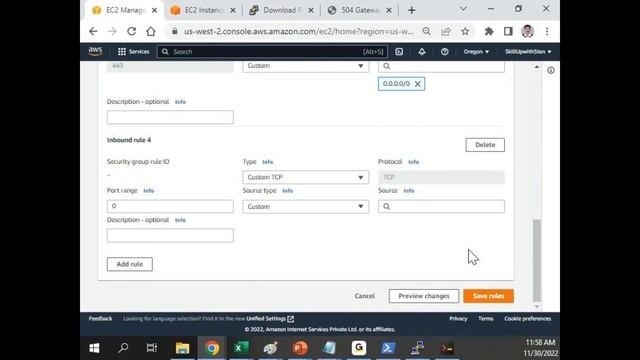Open the browser extensions puzzle icon
640x360 pixels.
click(x=489, y=31)
